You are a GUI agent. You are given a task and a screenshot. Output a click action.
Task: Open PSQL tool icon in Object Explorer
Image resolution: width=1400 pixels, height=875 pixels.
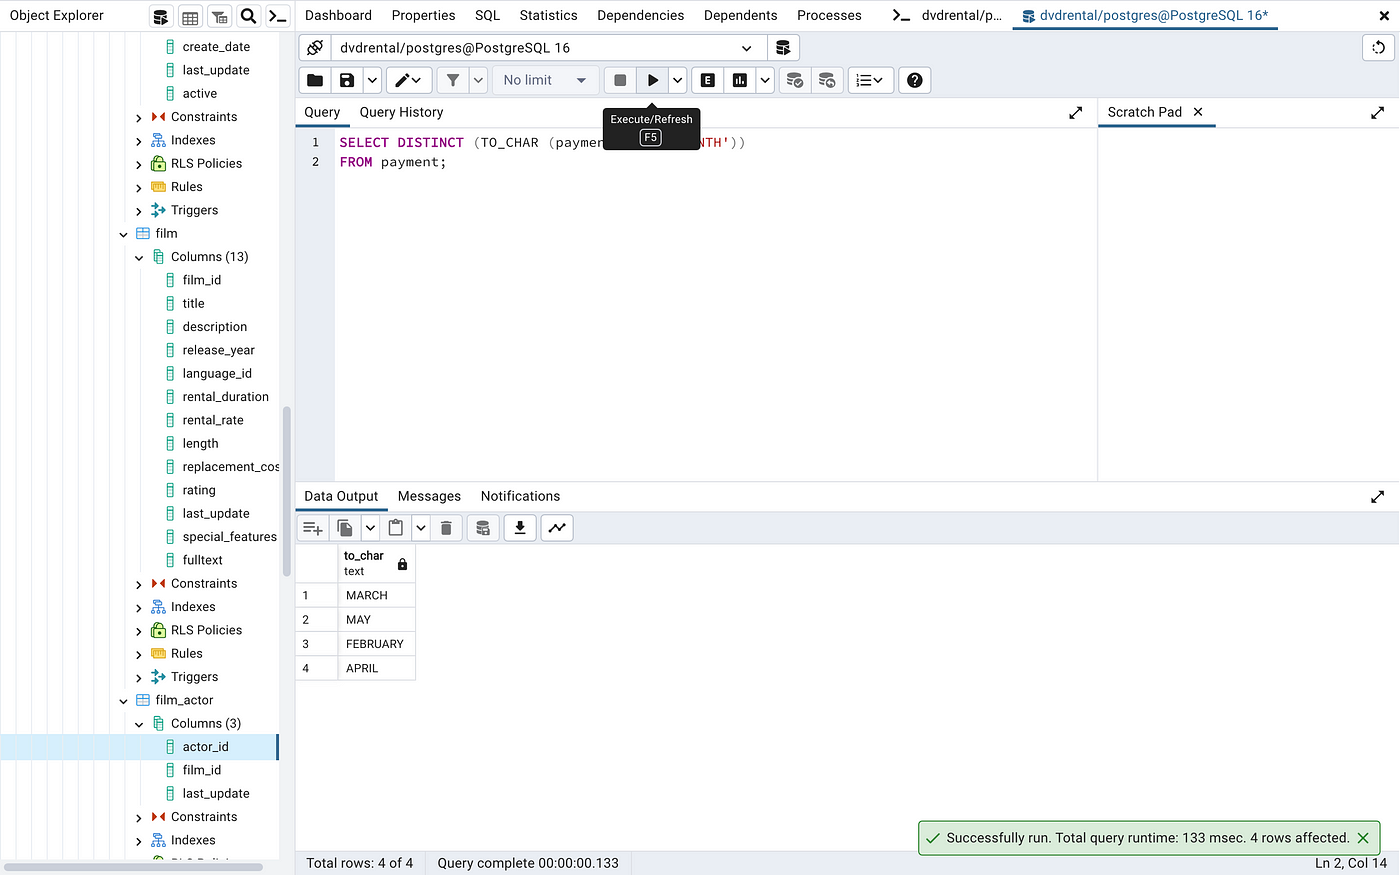[277, 16]
